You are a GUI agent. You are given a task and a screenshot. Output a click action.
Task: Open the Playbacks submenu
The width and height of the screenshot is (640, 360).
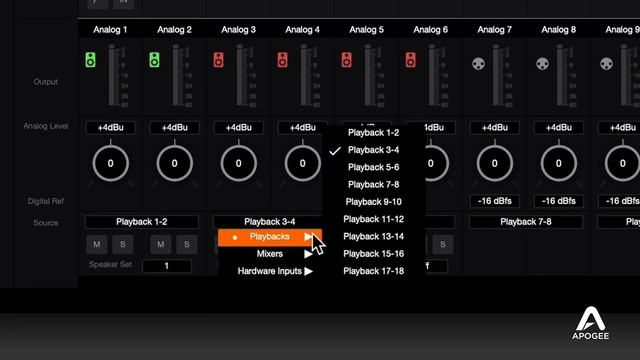(270, 237)
